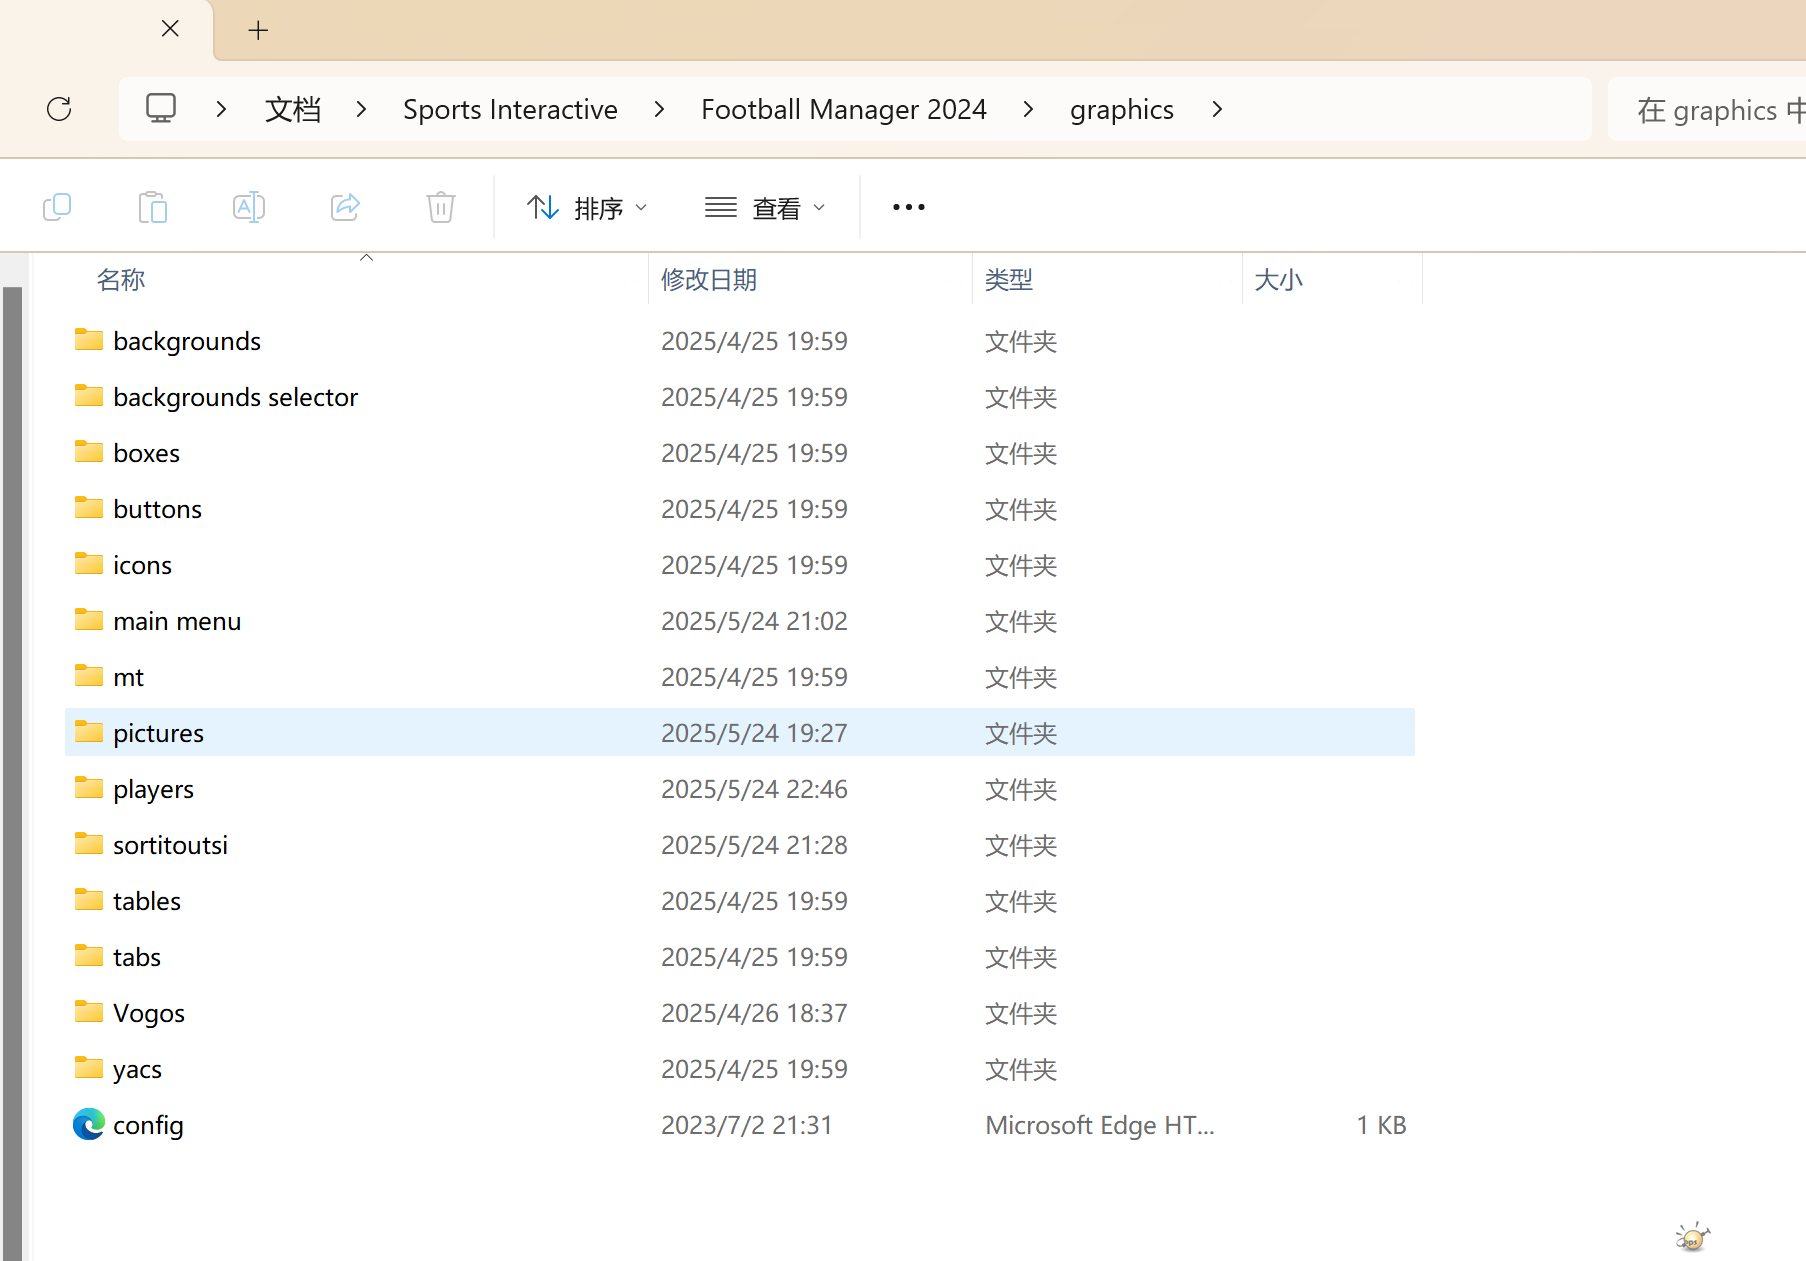Viewport: 1806px width, 1261px height.
Task: Click the date 2025/5/24 19:27 of pictures
Action: (754, 733)
